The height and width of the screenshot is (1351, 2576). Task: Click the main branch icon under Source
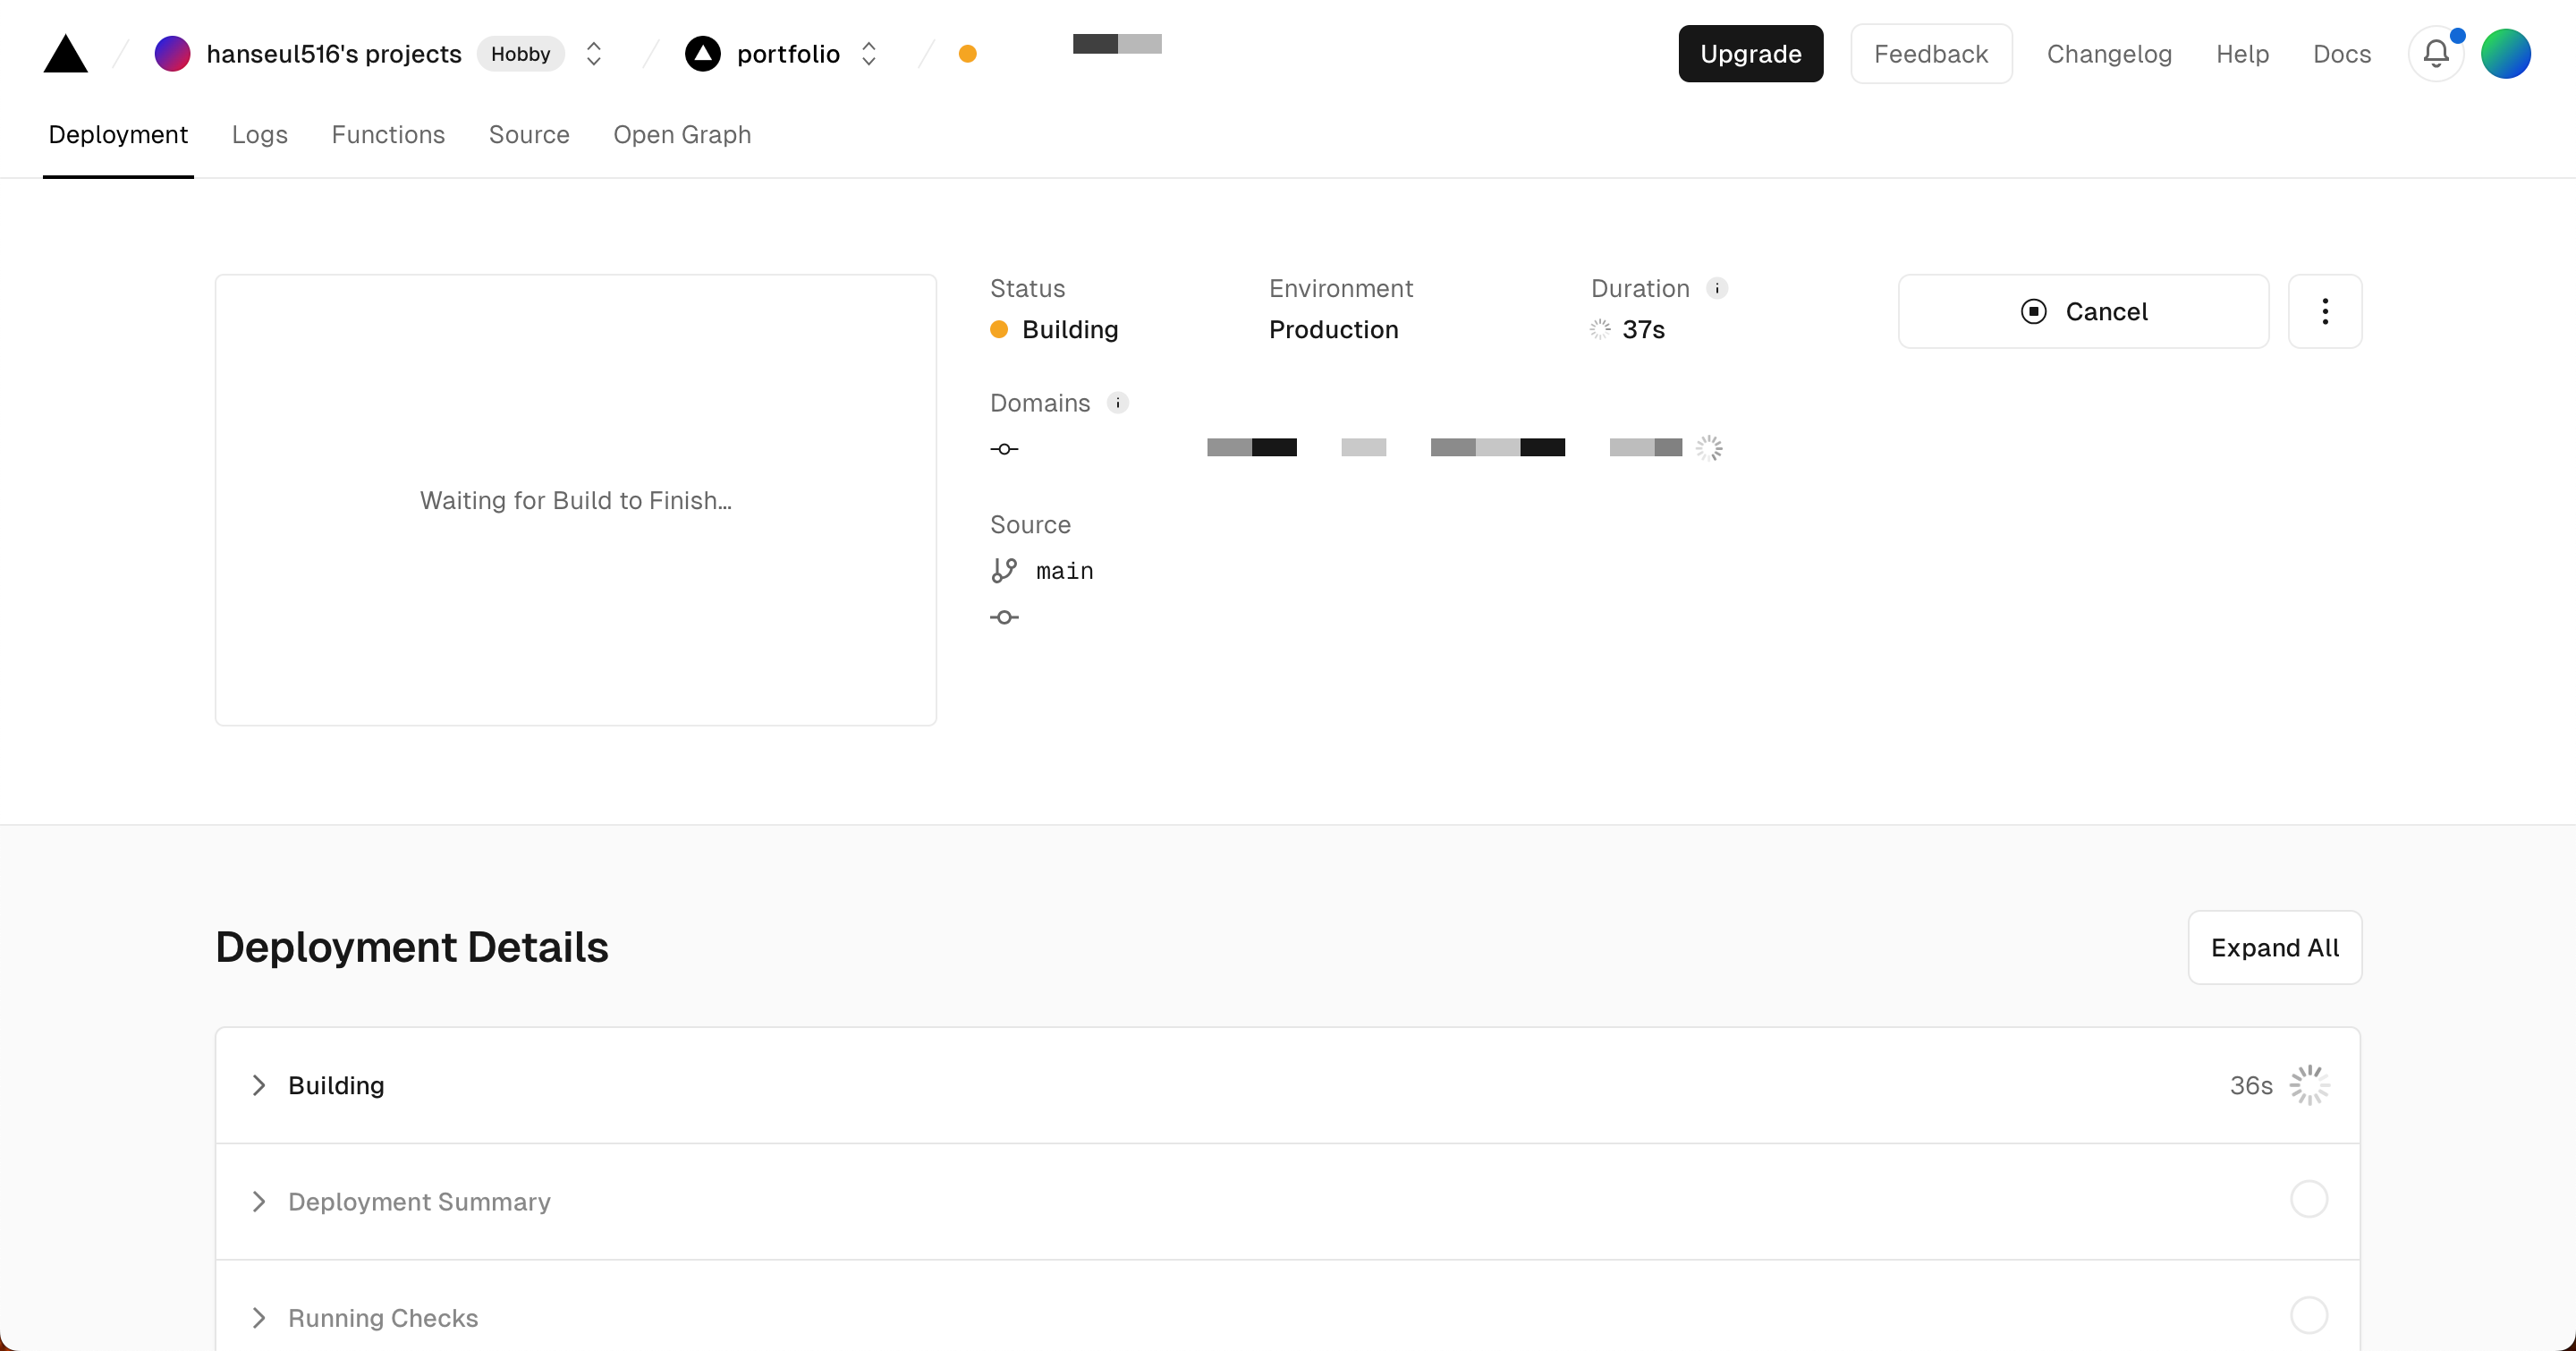point(1004,571)
